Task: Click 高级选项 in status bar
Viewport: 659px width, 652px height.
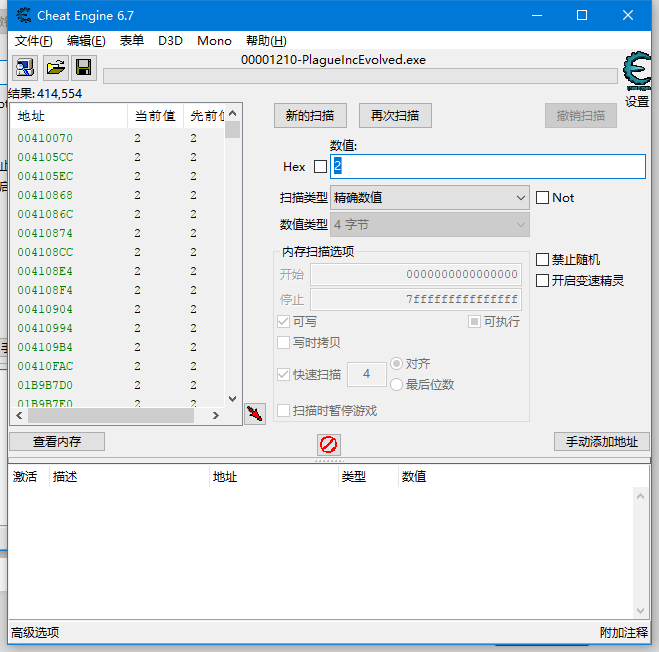Action: (35, 632)
